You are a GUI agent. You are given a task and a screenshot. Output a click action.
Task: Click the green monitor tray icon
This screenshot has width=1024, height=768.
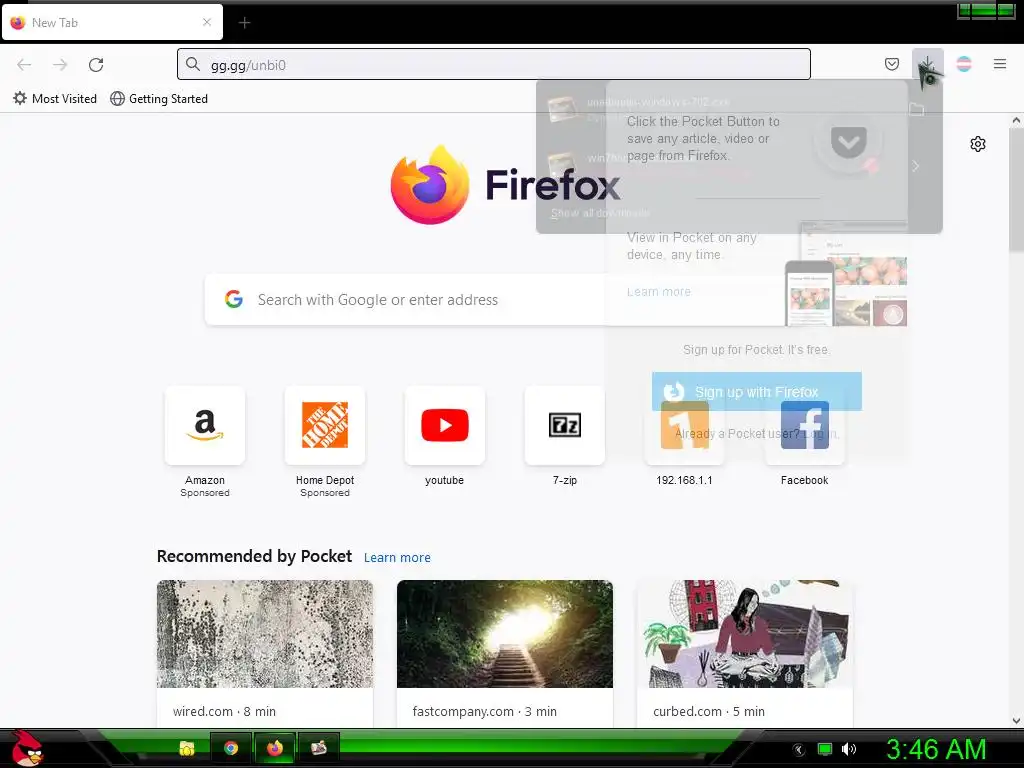pos(825,749)
